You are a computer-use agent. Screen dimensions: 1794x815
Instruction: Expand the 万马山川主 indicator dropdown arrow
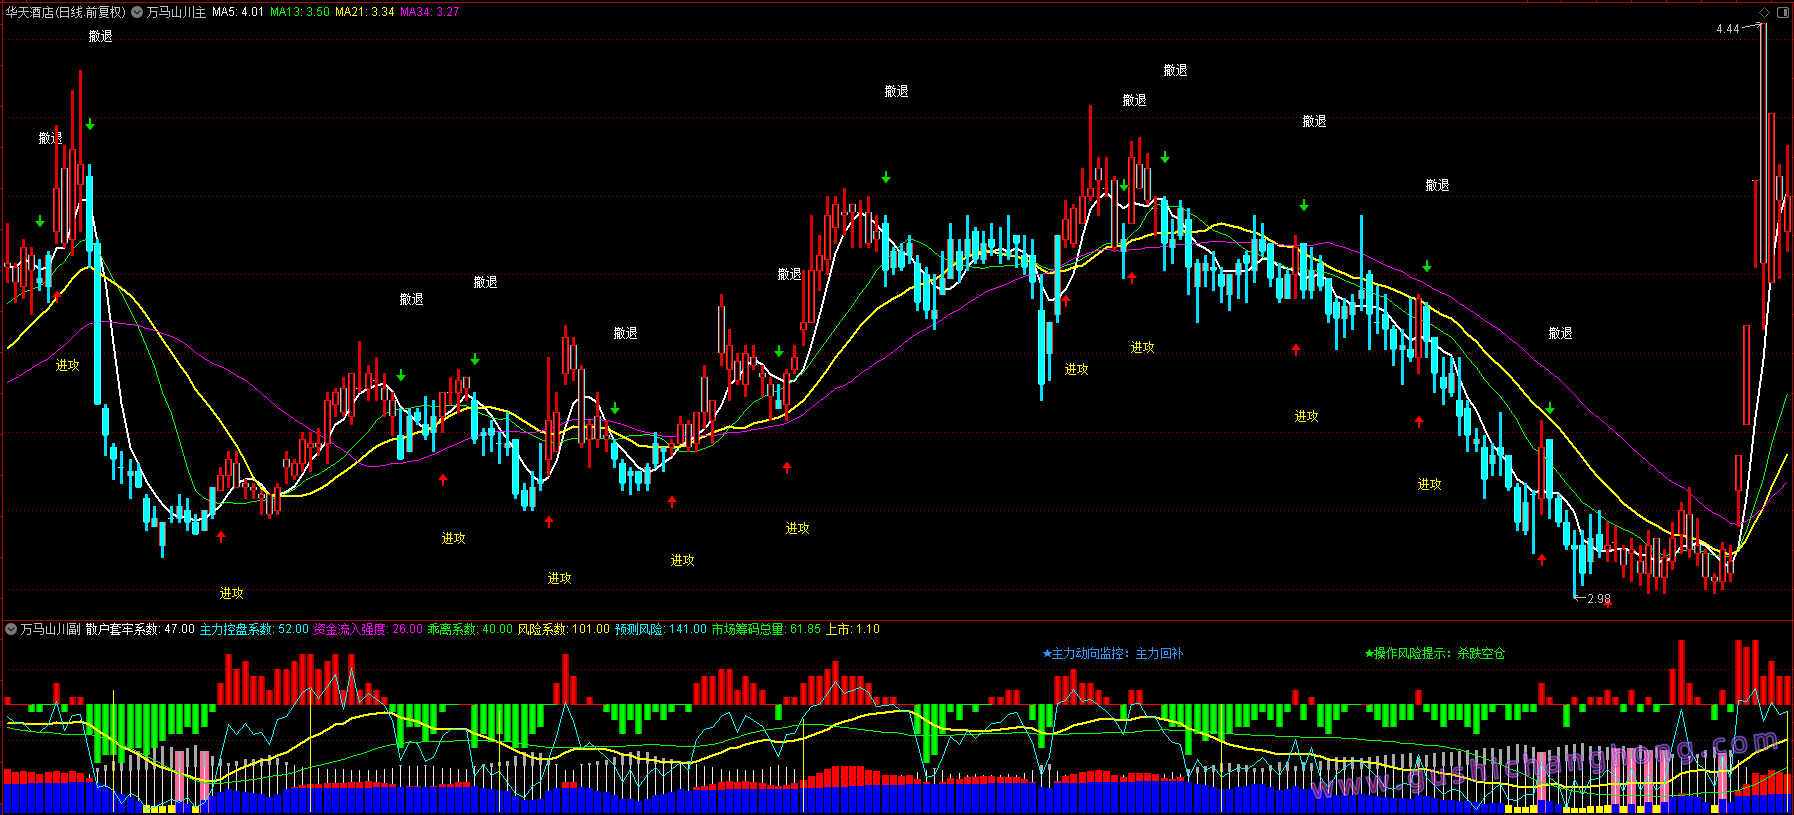click(137, 12)
